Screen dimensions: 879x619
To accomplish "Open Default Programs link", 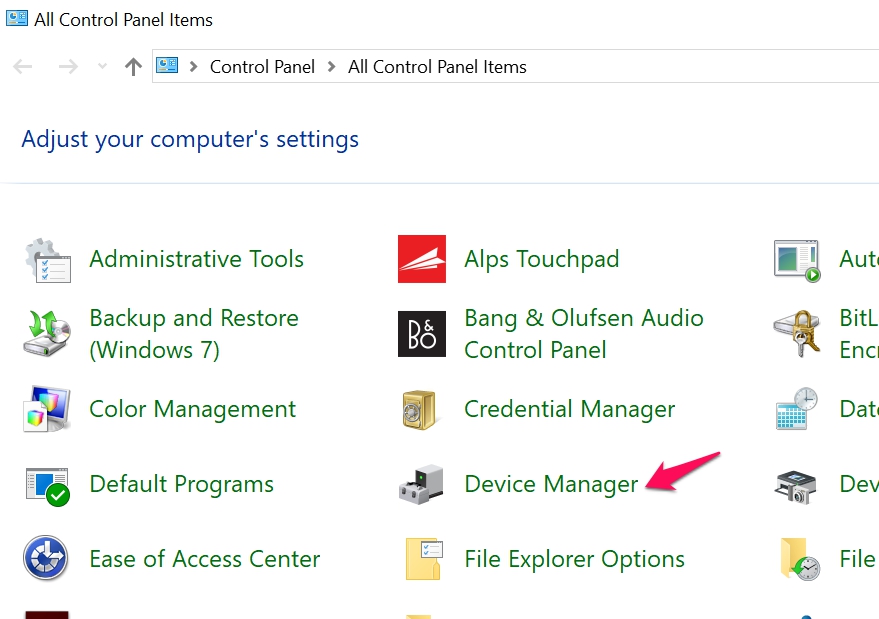I will click(181, 484).
